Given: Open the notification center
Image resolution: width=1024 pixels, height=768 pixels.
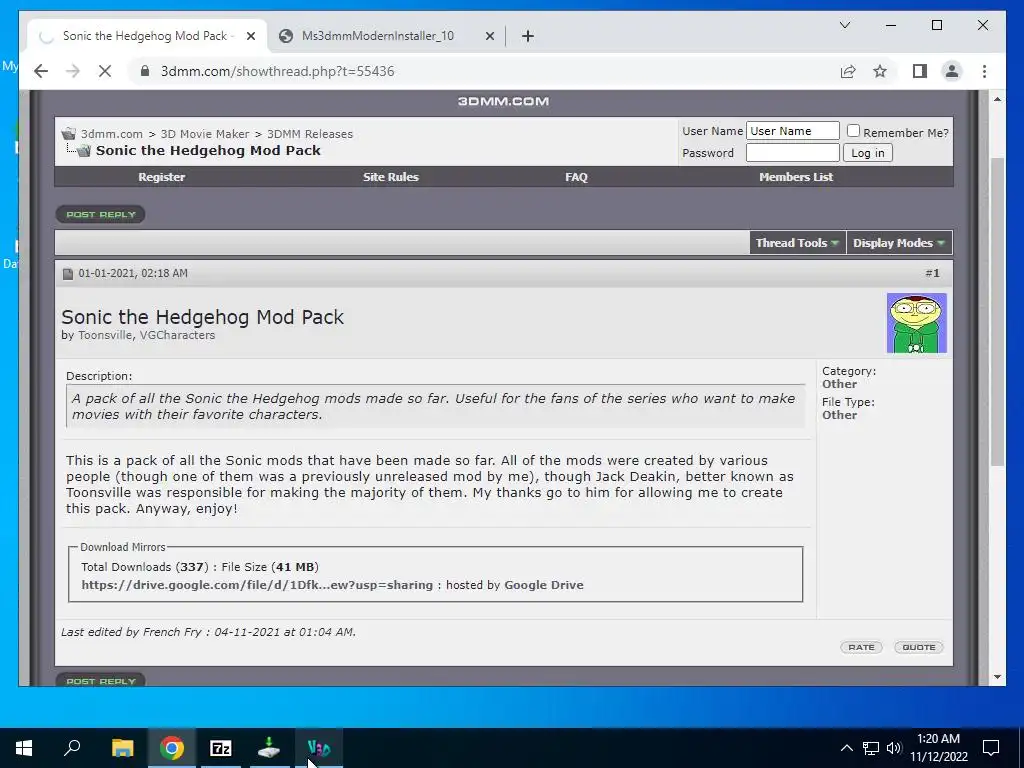Looking at the screenshot, I should (991, 748).
